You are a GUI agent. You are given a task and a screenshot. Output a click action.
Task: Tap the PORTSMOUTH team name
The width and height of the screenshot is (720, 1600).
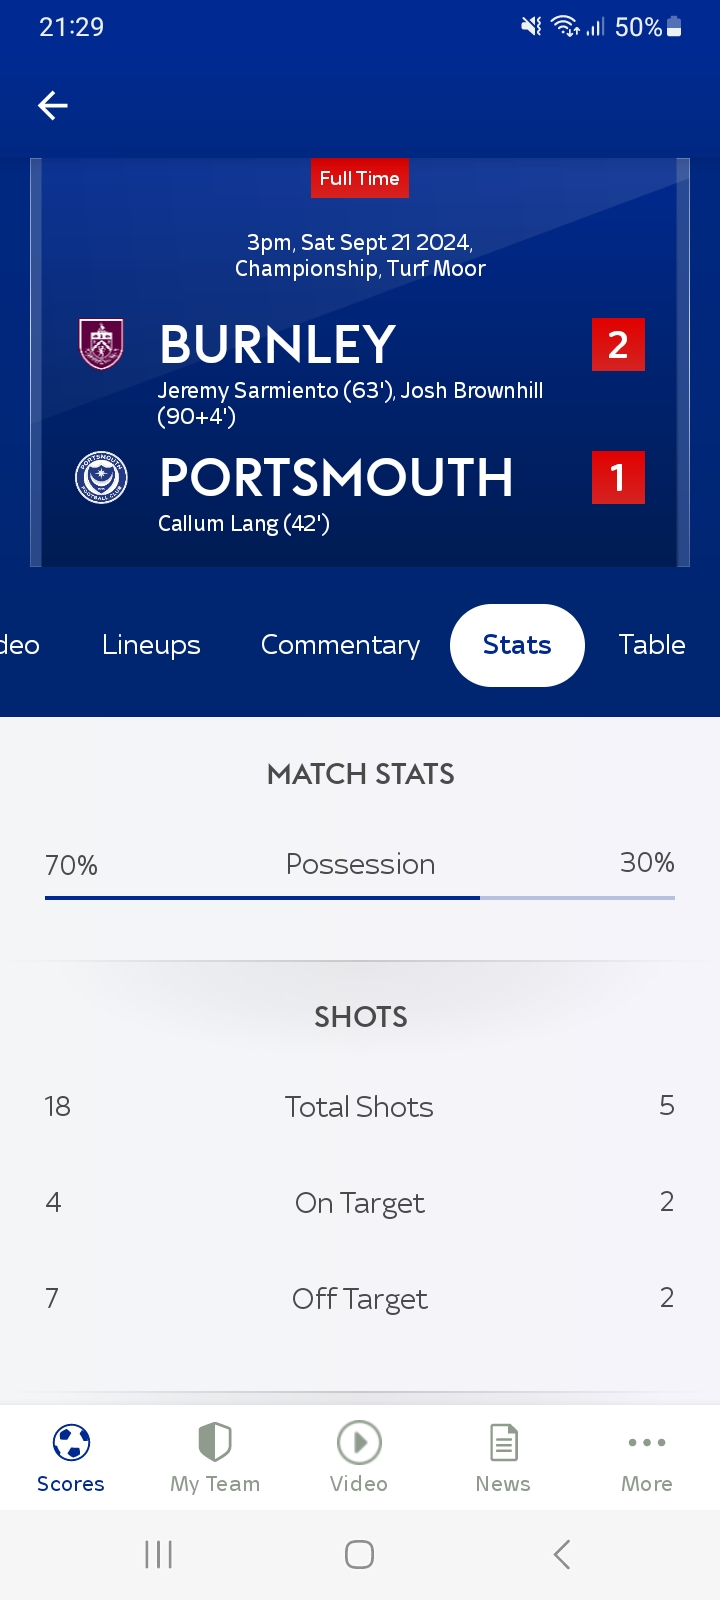pyautogui.click(x=336, y=478)
